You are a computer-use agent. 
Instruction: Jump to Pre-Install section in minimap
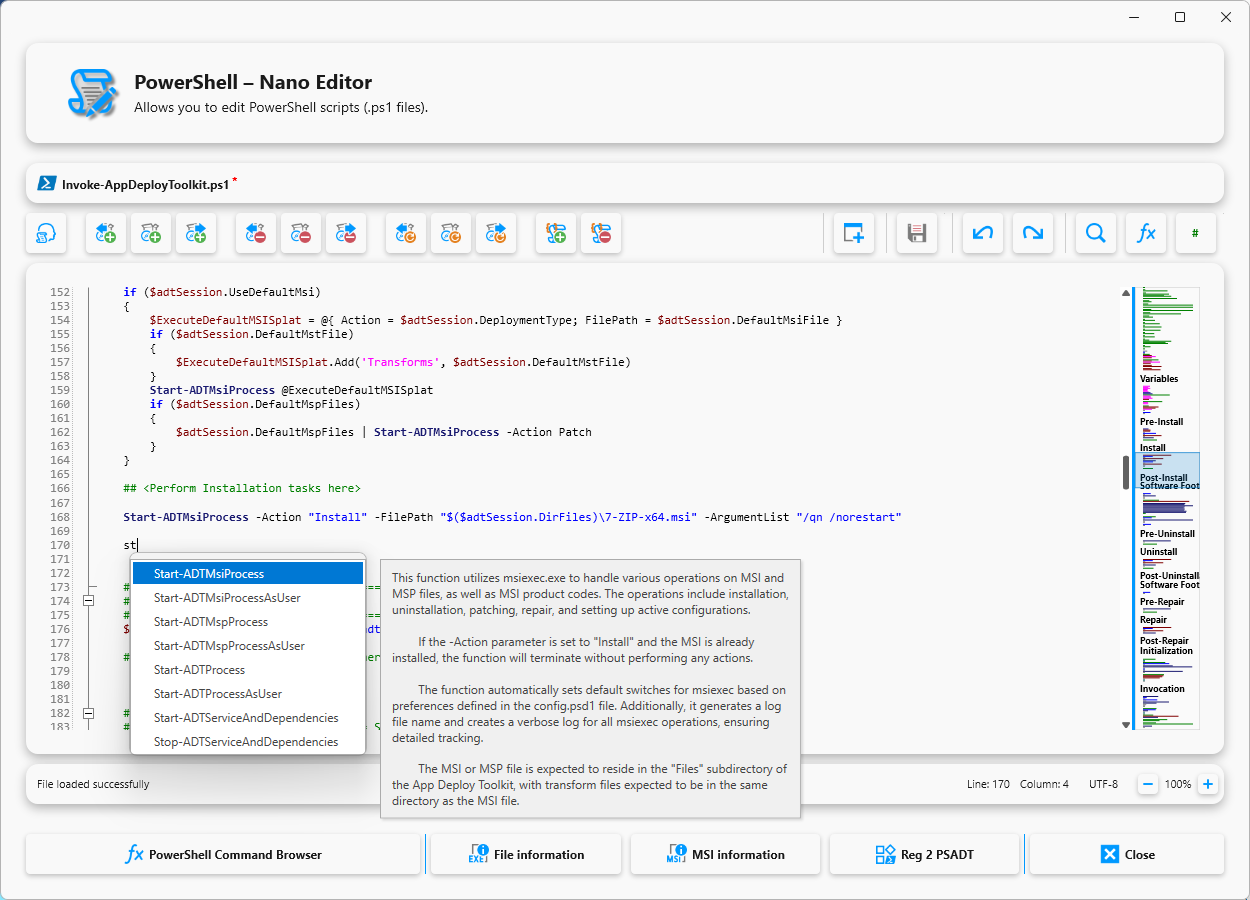(1161, 422)
